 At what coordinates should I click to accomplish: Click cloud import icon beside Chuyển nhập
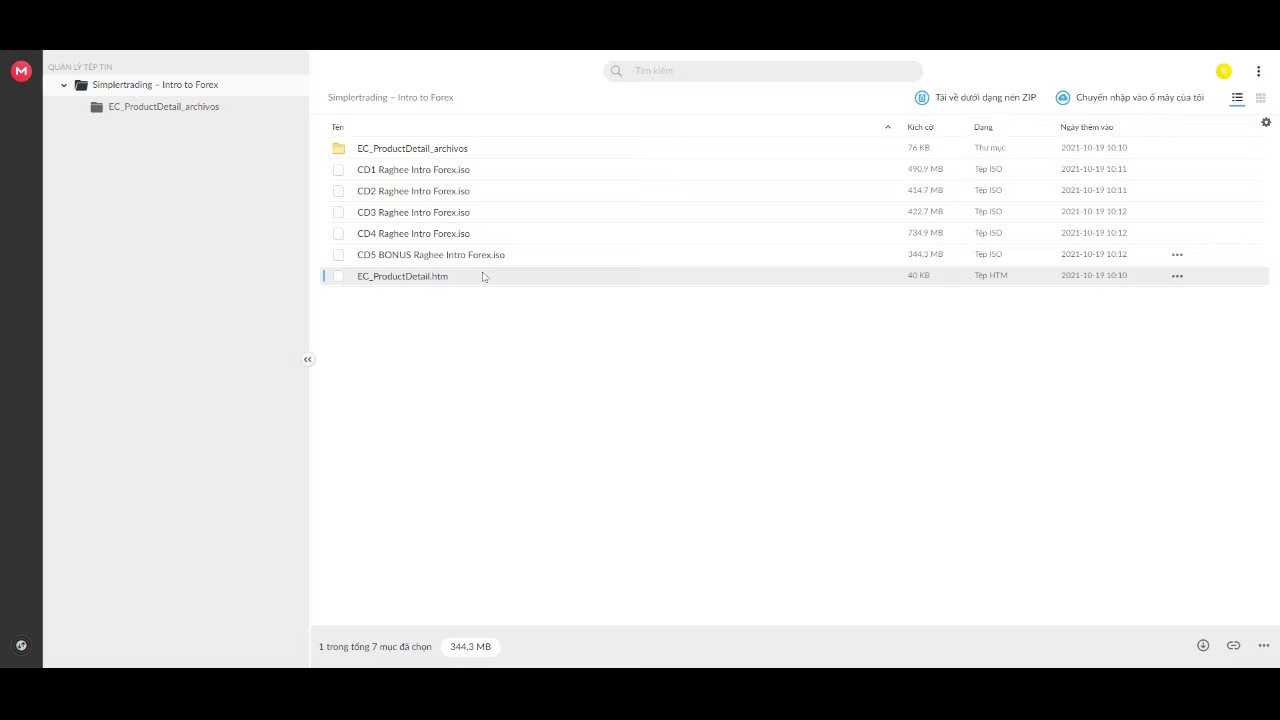[1063, 98]
